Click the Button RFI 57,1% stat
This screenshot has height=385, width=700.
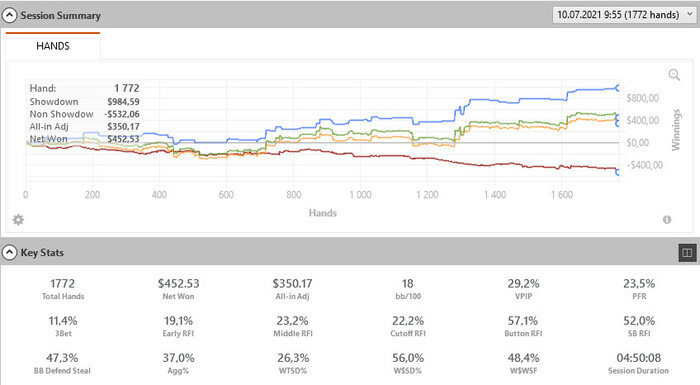pyautogui.click(x=523, y=326)
